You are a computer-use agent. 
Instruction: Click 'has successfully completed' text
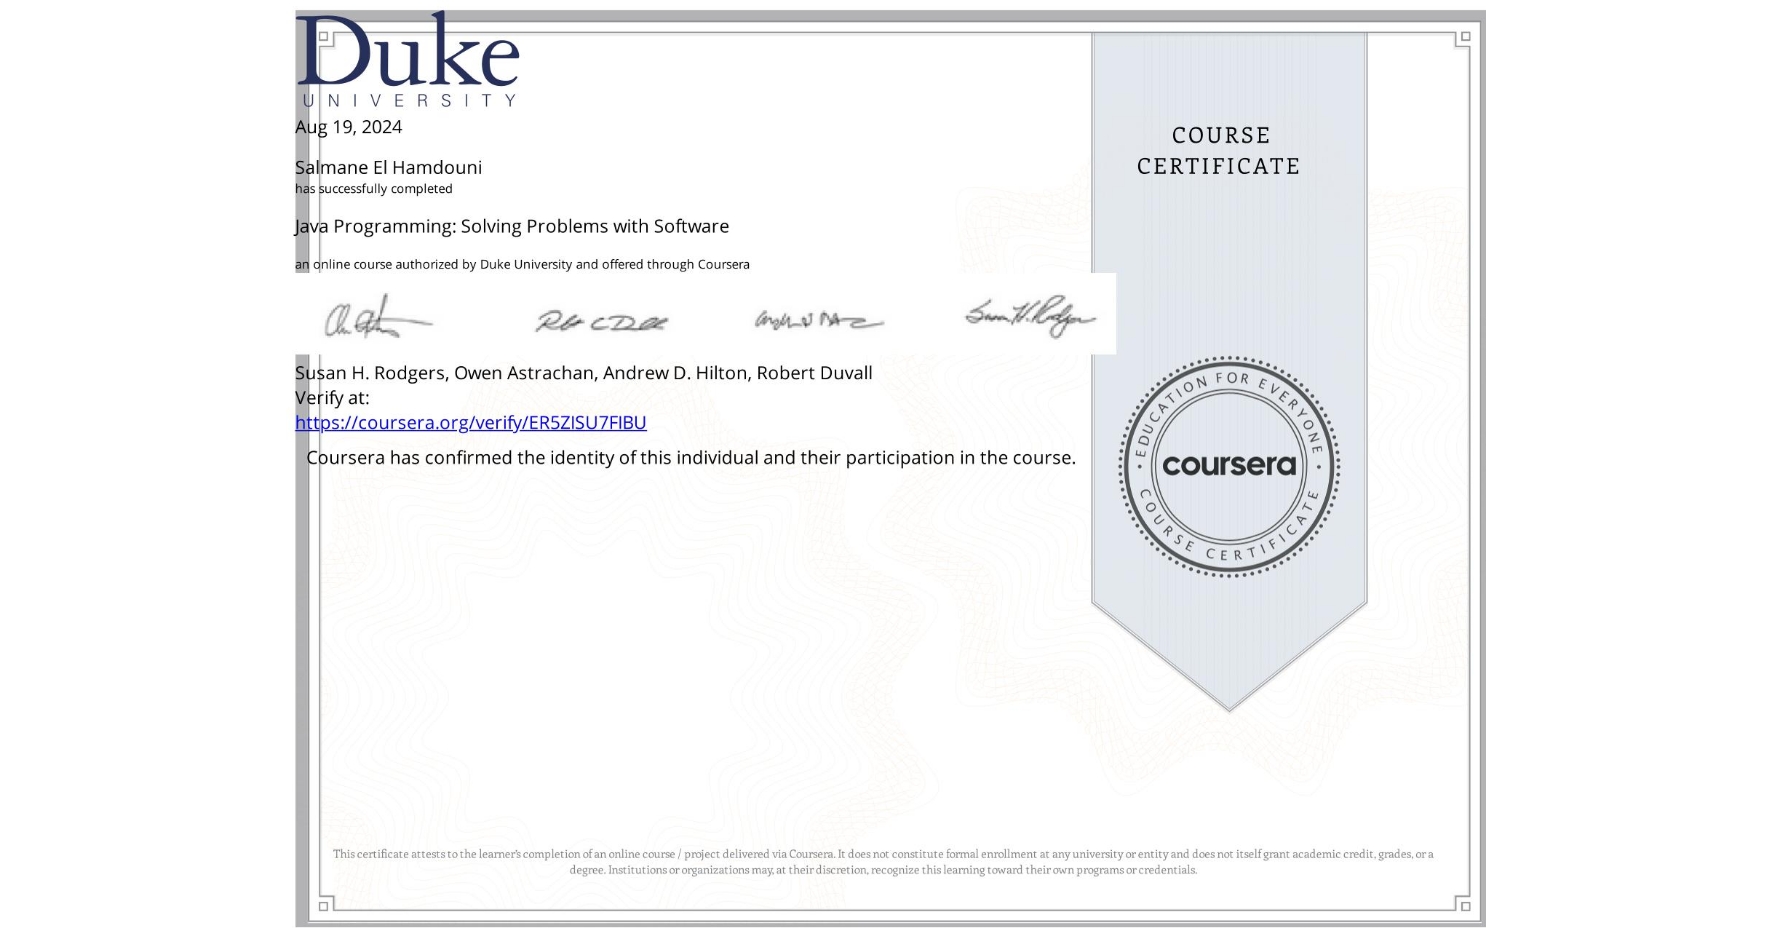point(374,189)
